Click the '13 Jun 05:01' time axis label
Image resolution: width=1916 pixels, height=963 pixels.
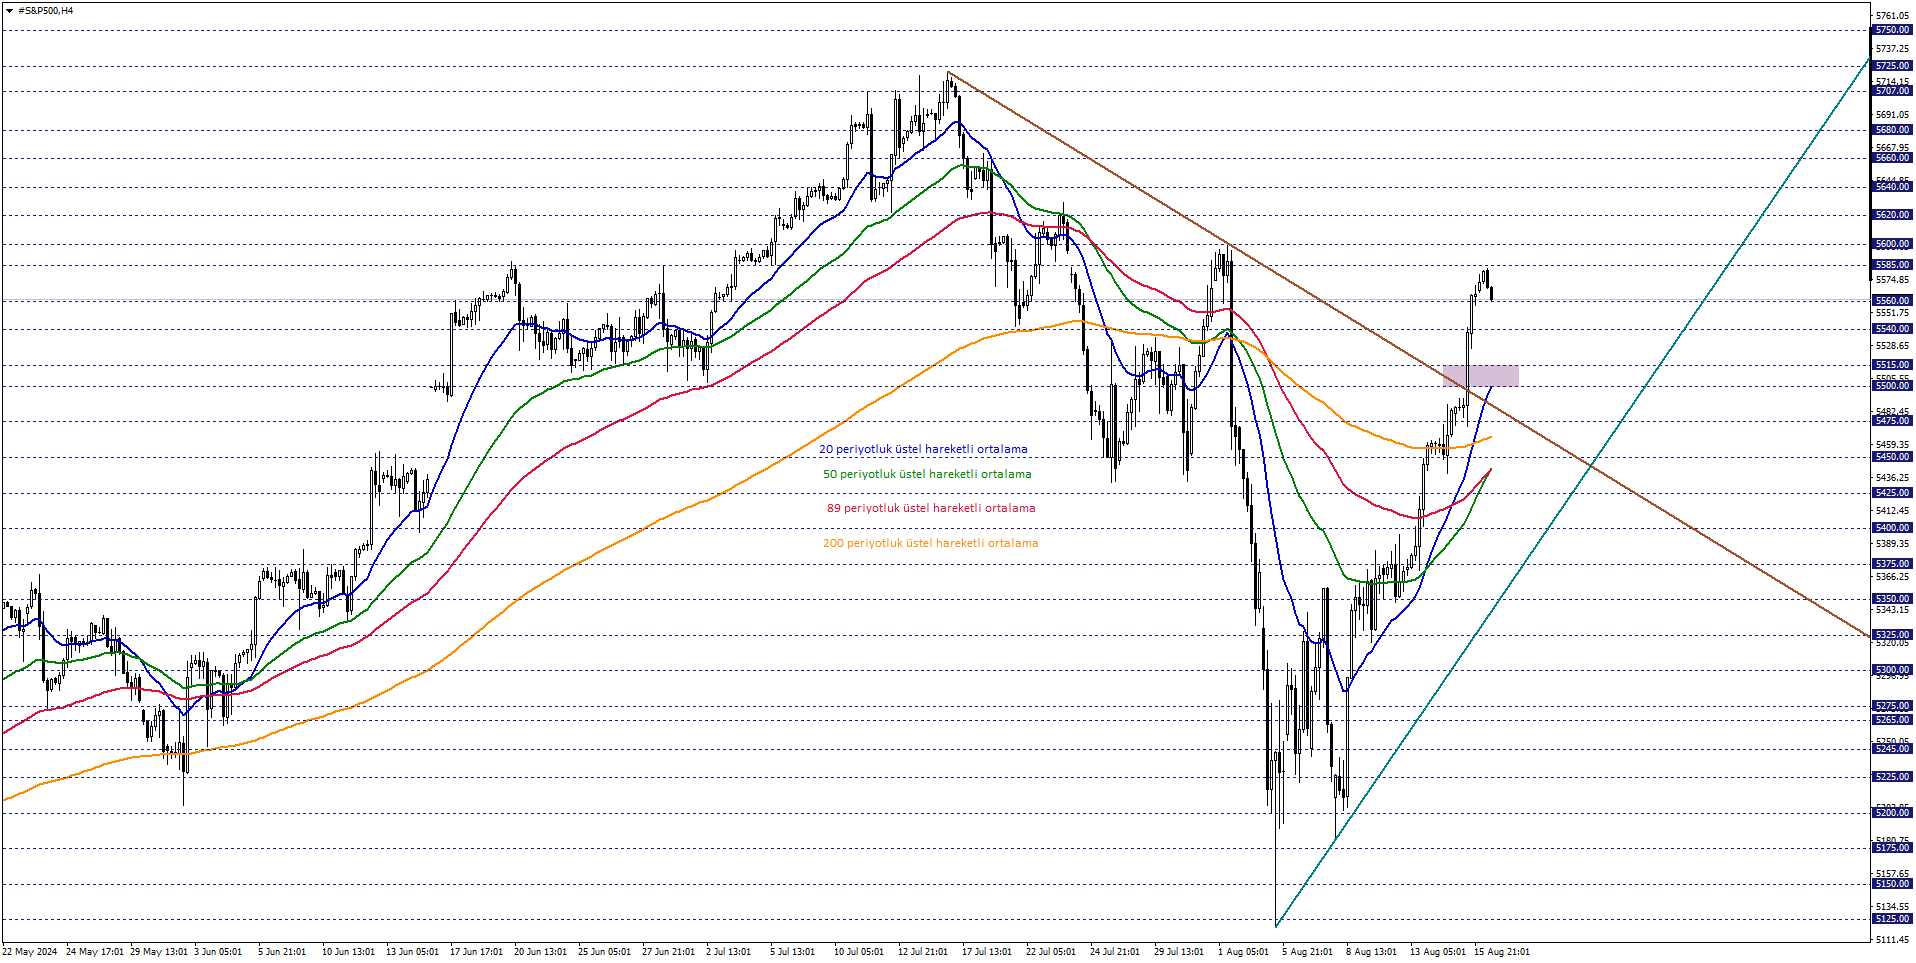(x=412, y=952)
